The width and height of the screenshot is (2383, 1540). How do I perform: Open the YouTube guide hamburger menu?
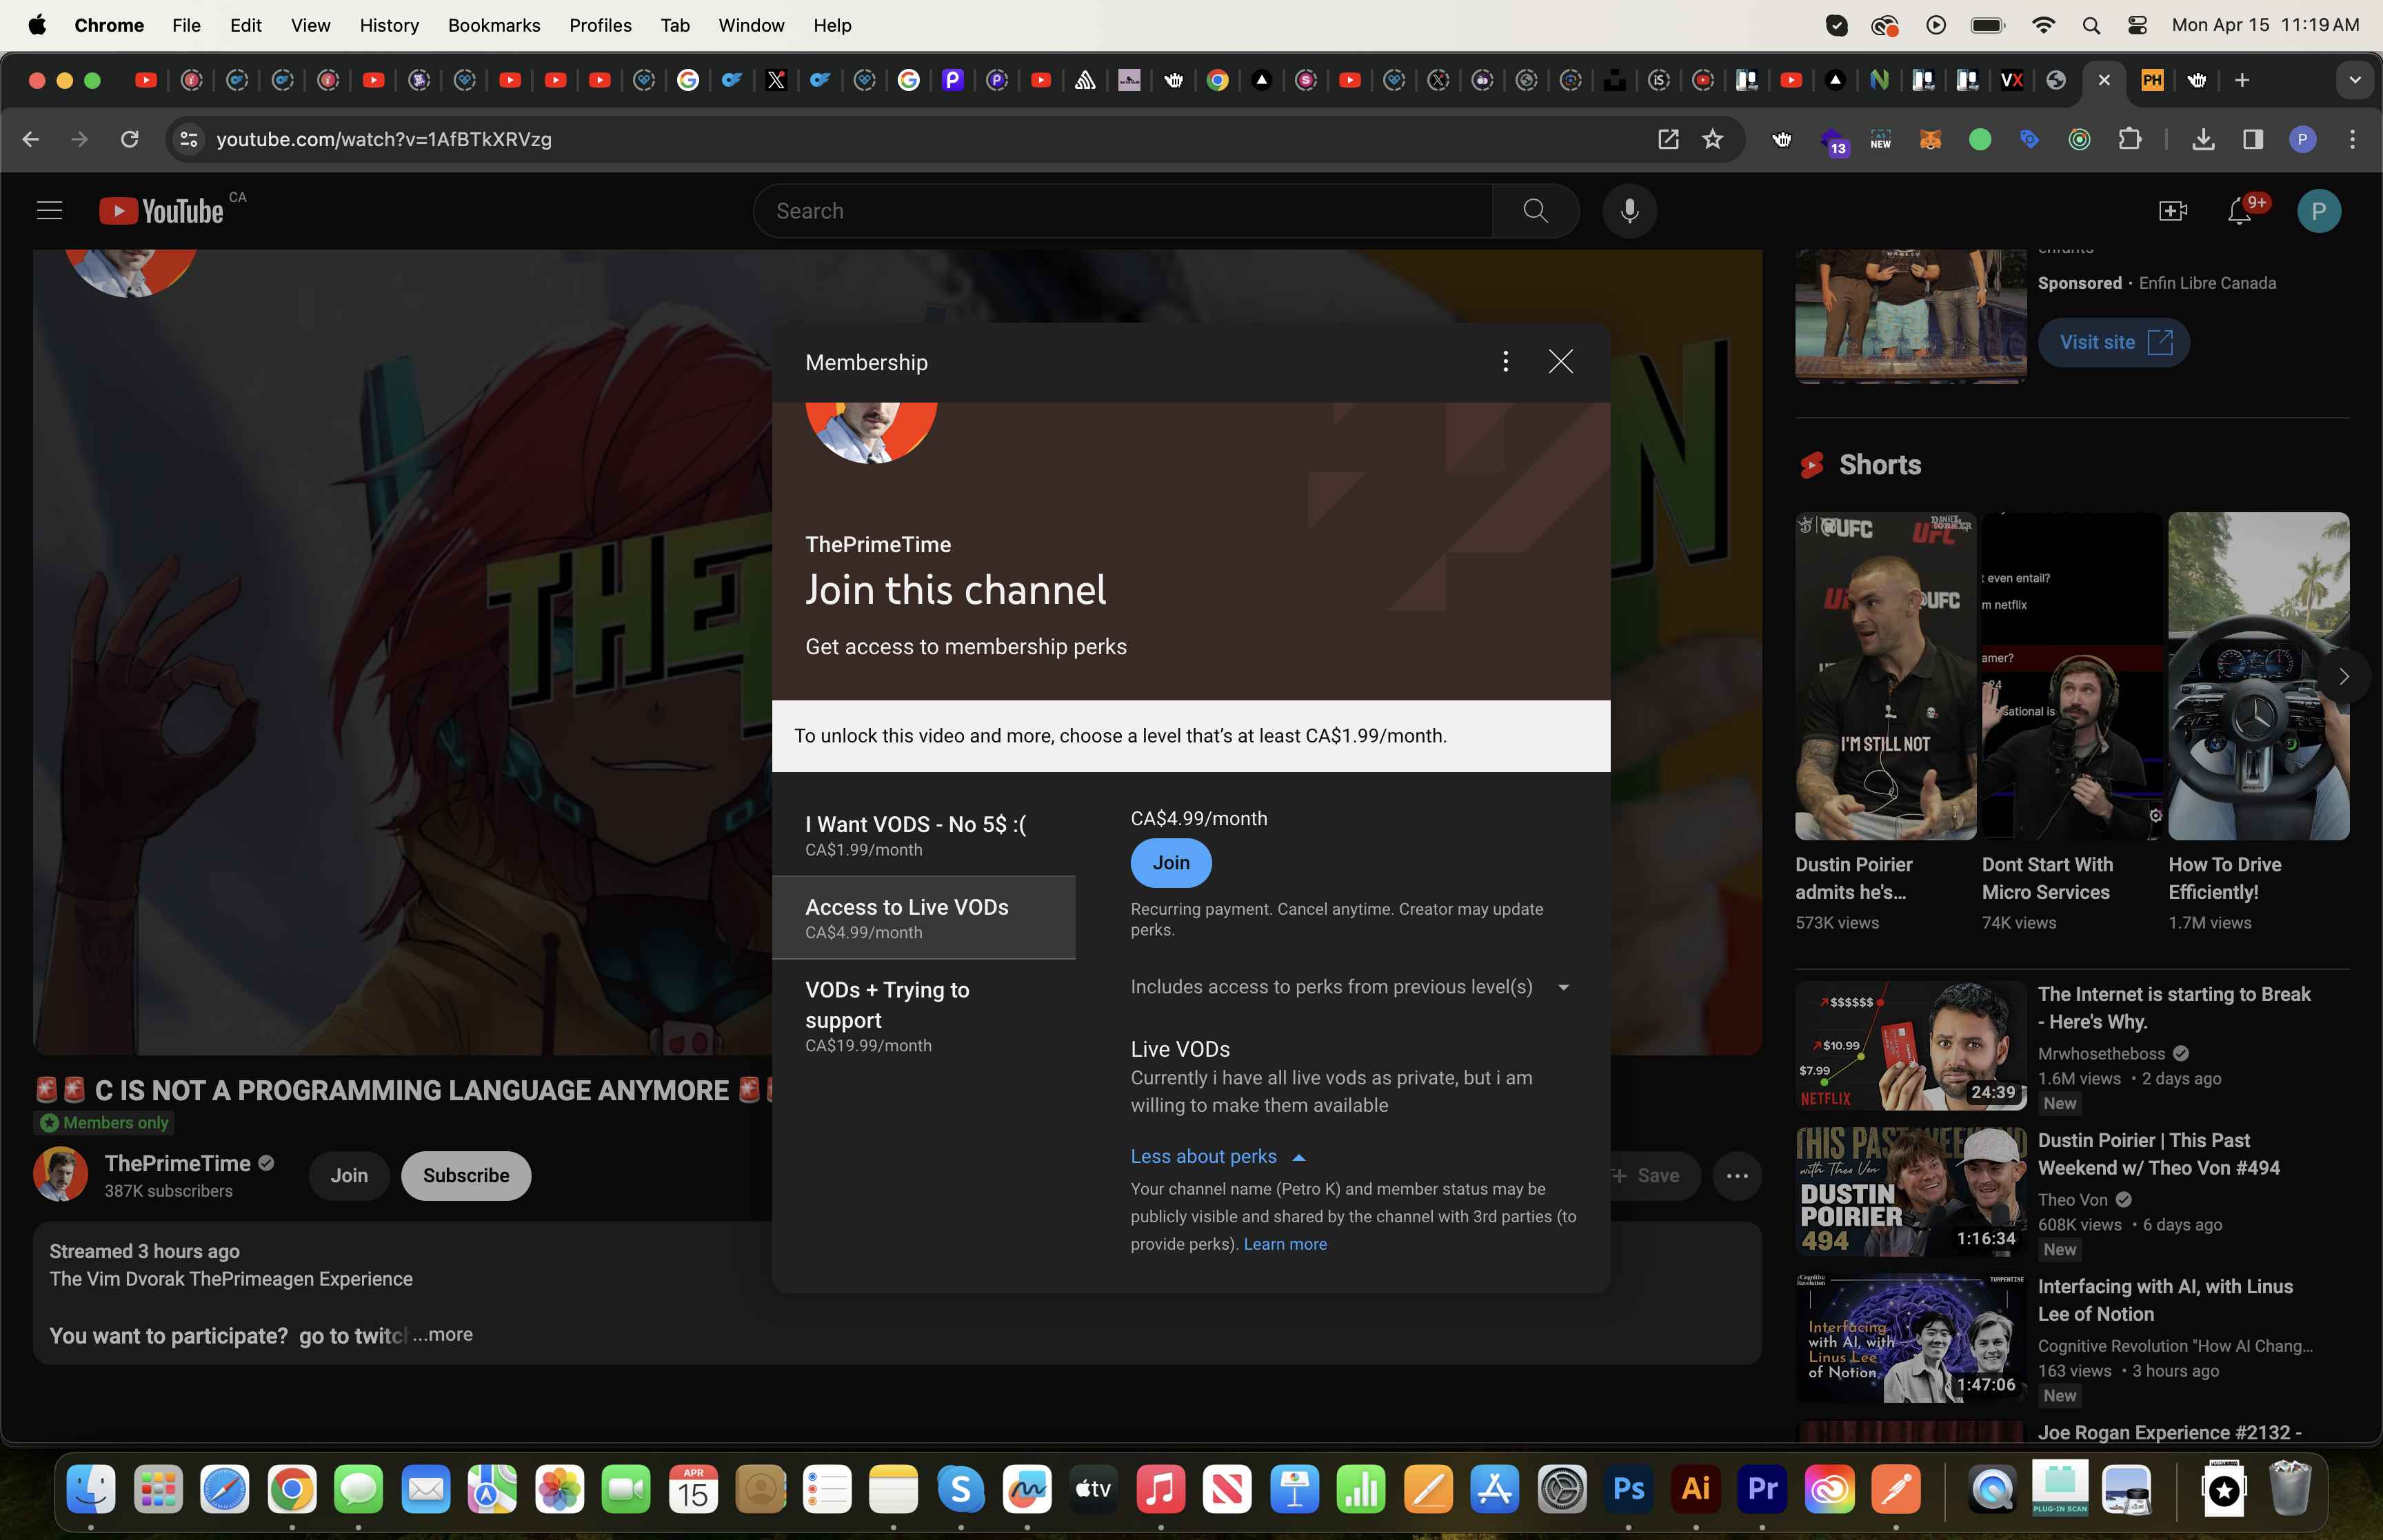pyautogui.click(x=49, y=211)
